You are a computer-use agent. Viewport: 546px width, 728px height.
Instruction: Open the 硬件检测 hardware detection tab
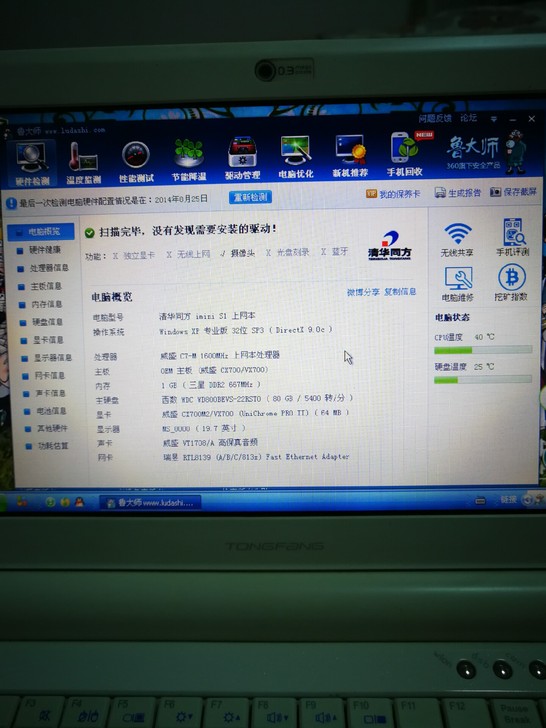(x=32, y=164)
